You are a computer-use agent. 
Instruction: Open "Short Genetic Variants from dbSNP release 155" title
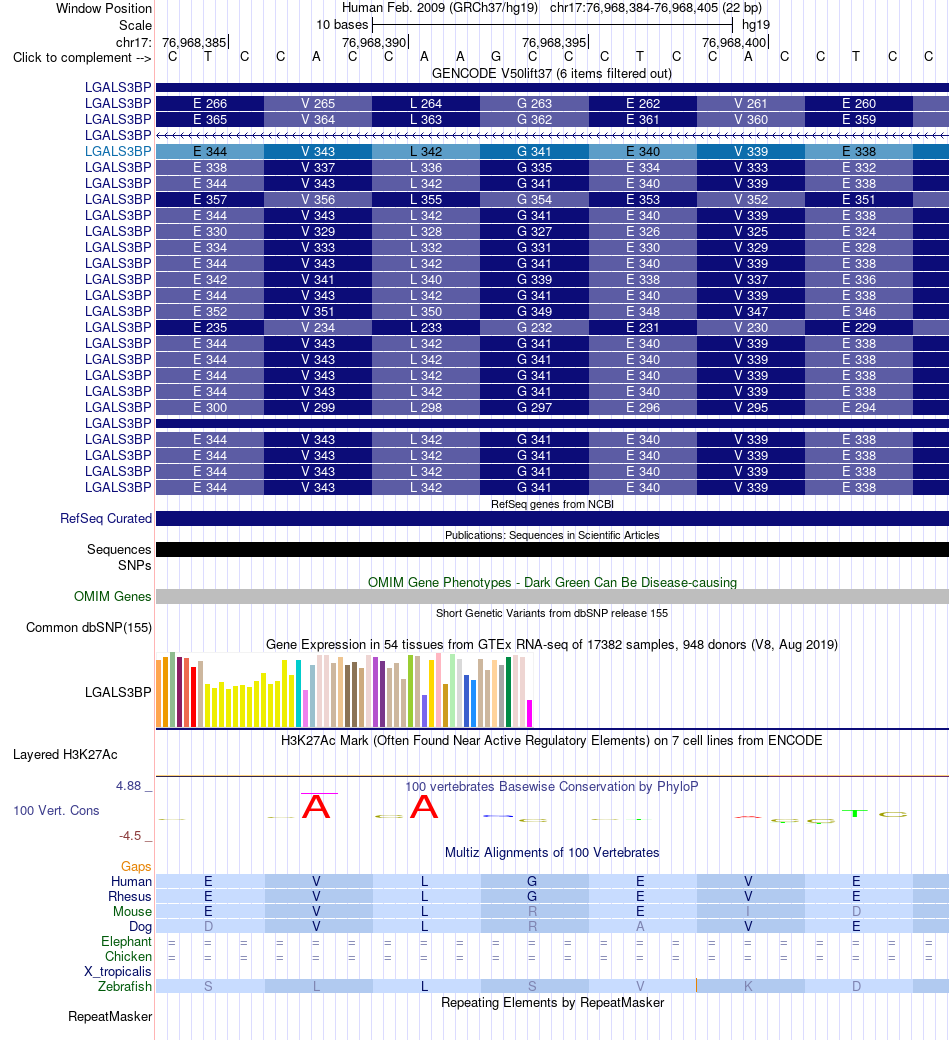point(552,613)
